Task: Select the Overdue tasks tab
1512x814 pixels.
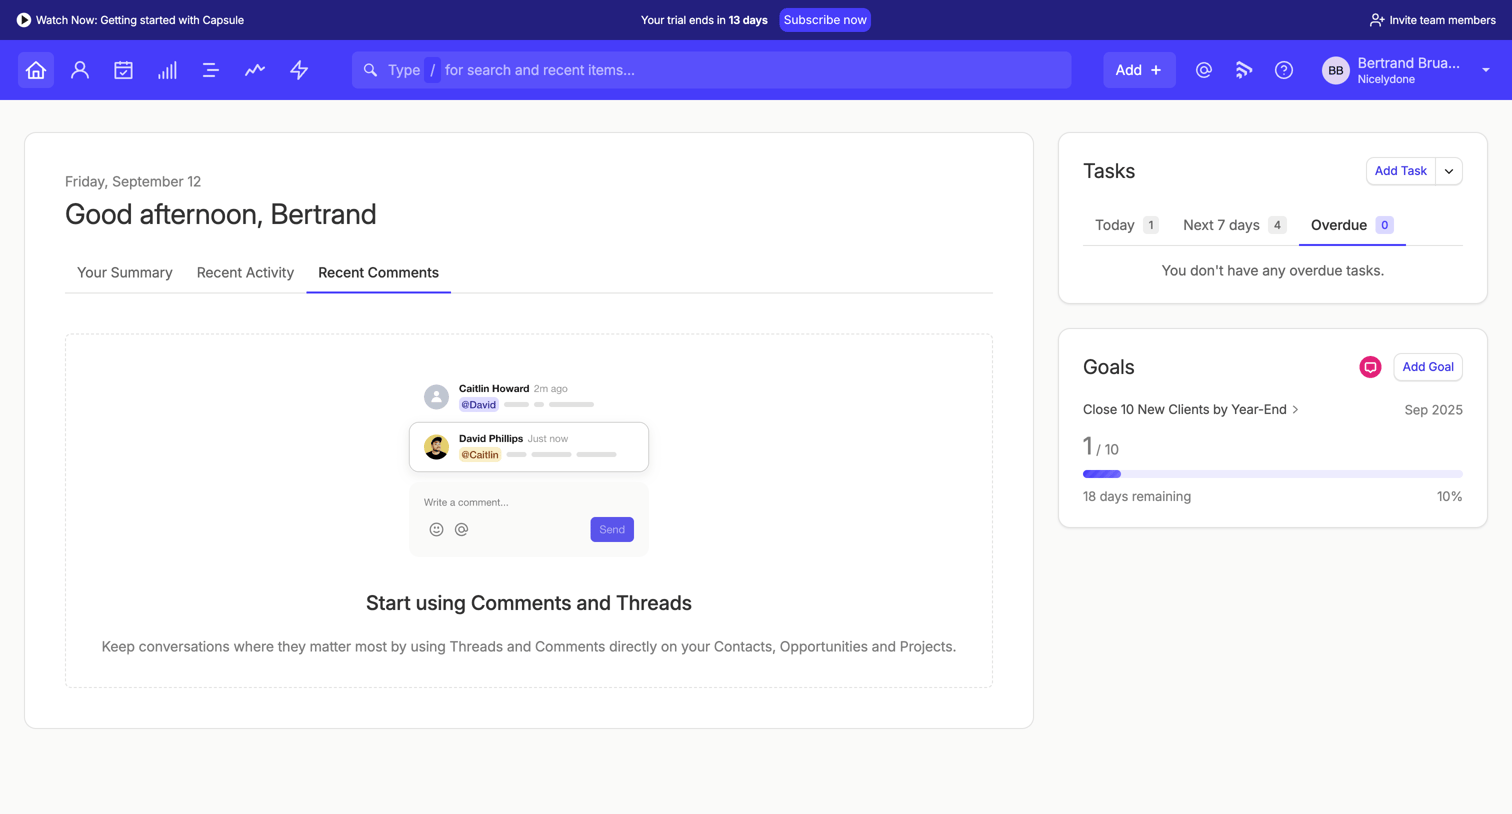Action: coord(1352,225)
